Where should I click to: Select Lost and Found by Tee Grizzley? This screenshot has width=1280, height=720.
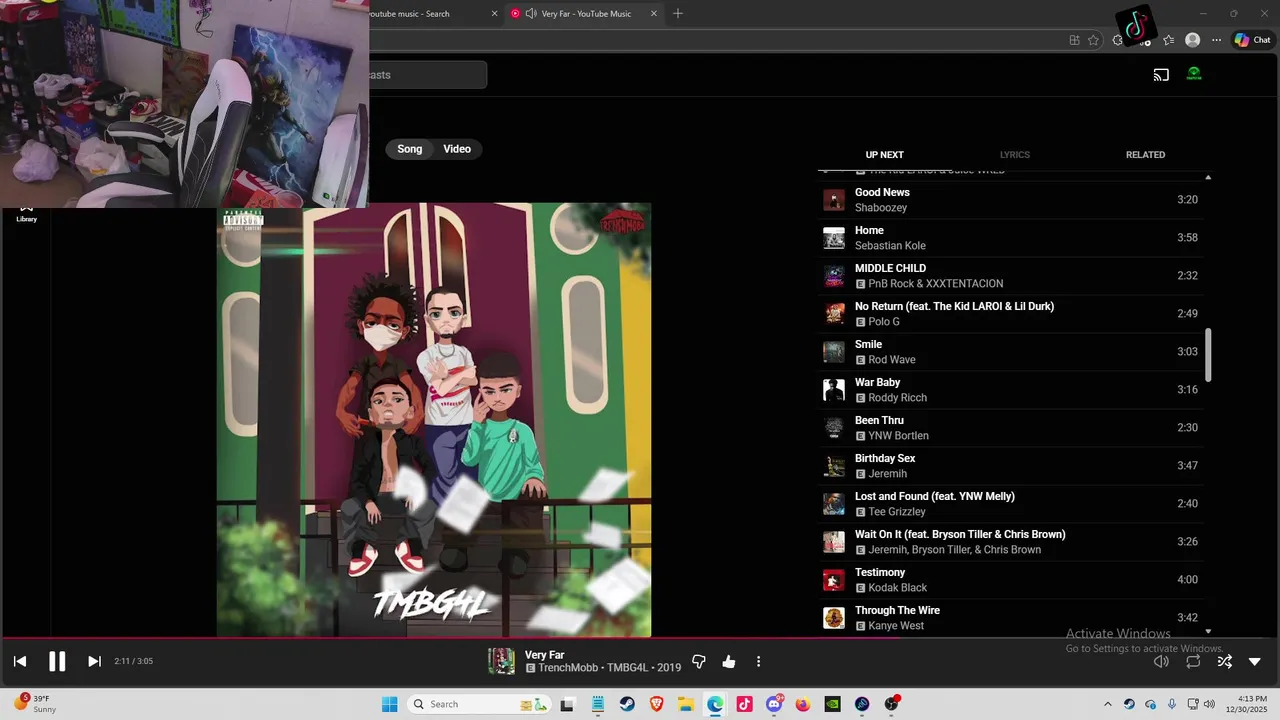1010,504
